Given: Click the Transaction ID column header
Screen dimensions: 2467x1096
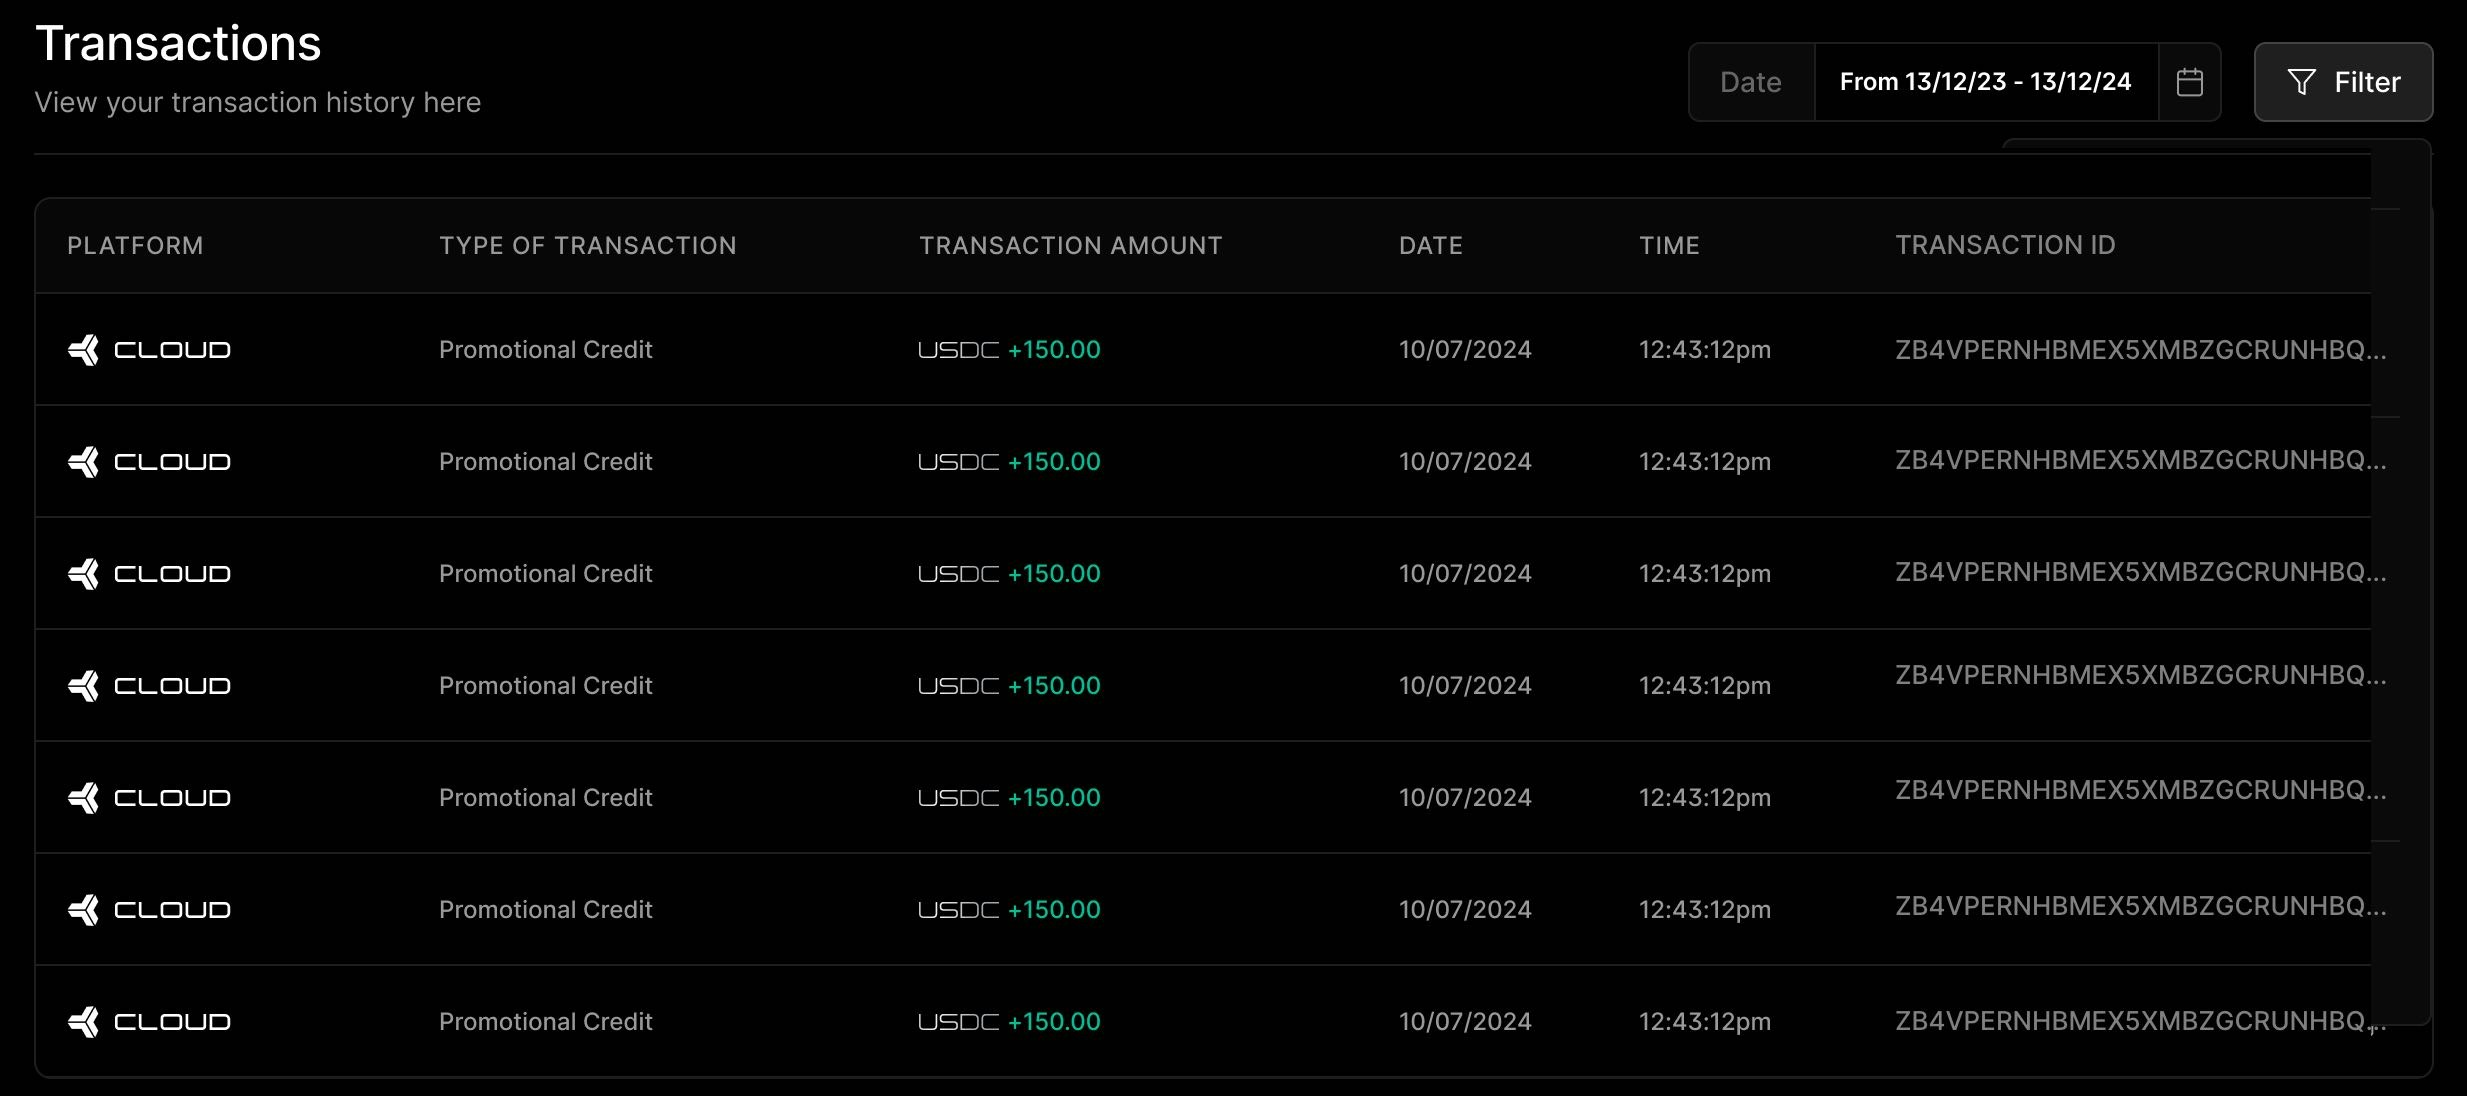Looking at the screenshot, I should pyautogui.click(x=2005, y=245).
